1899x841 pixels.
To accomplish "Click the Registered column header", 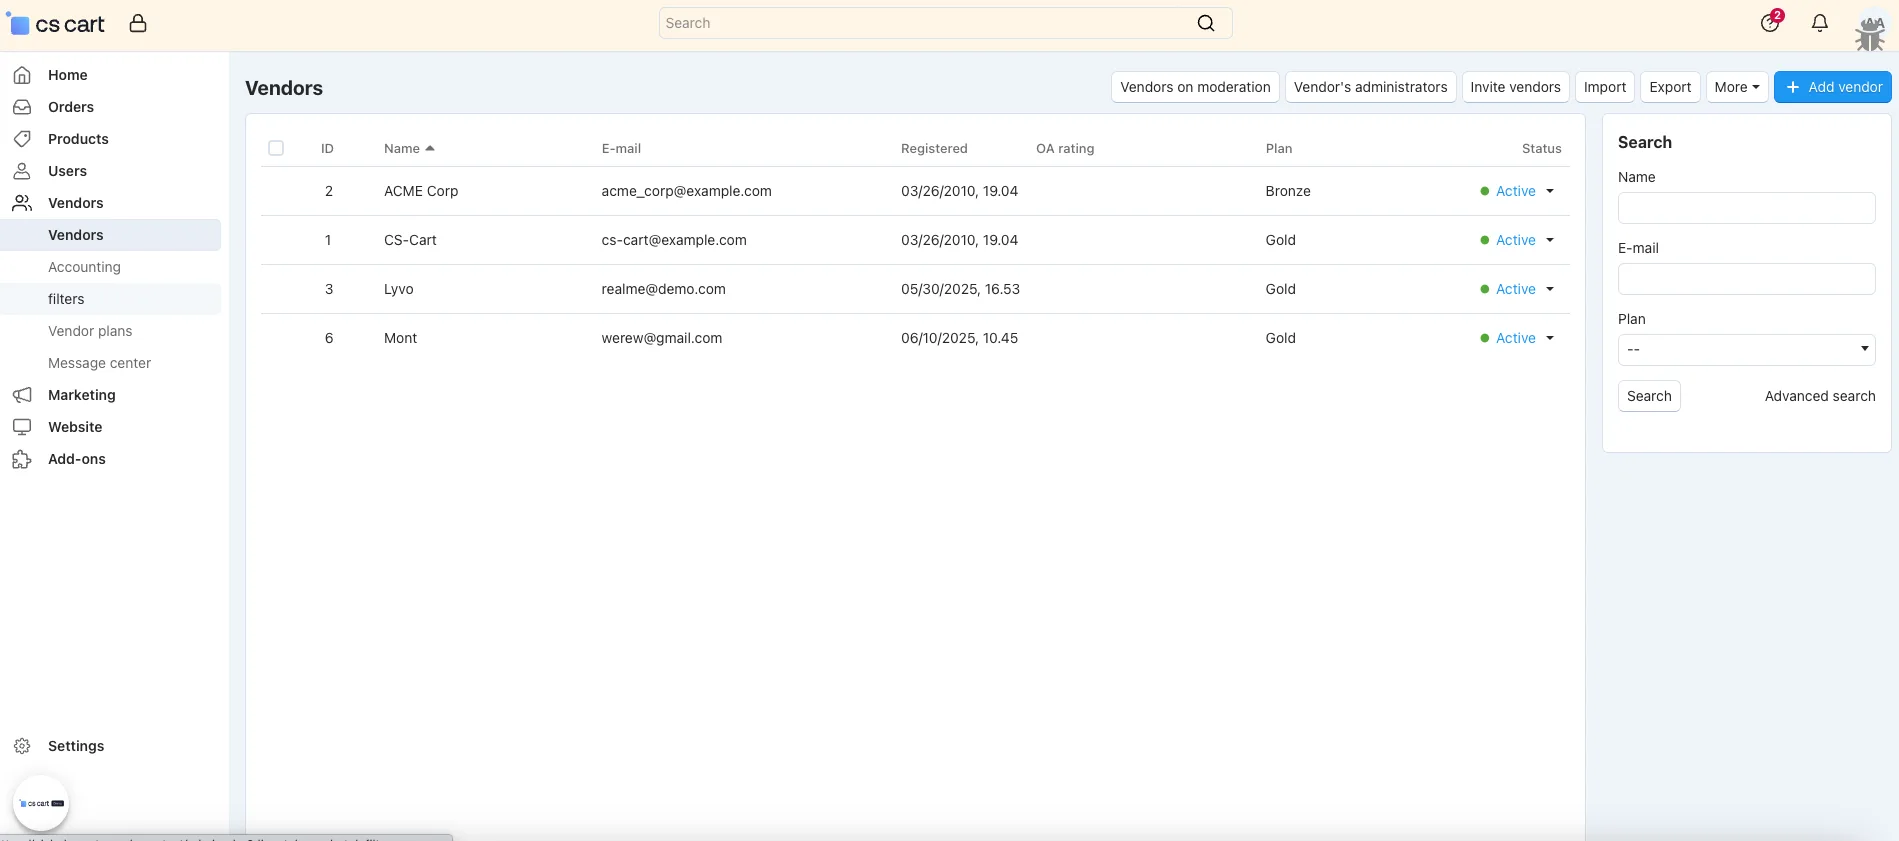I will click(934, 148).
